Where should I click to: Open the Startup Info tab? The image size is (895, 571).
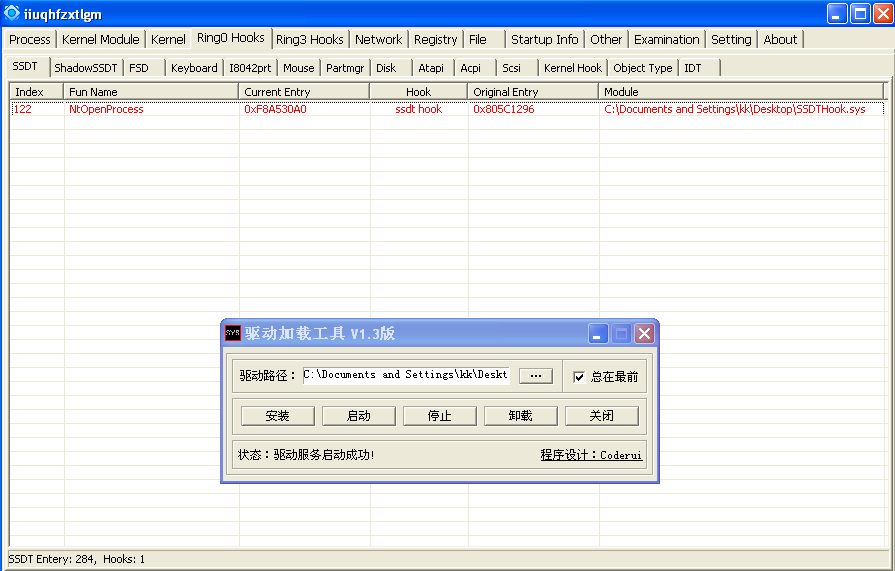(545, 39)
